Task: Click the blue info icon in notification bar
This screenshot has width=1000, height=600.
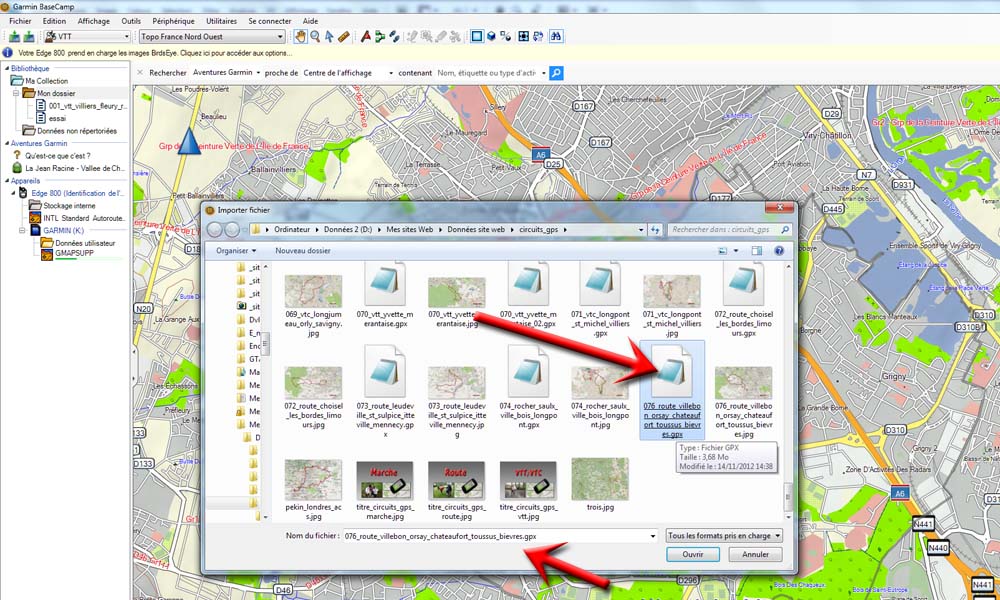Action: pos(8,53)
